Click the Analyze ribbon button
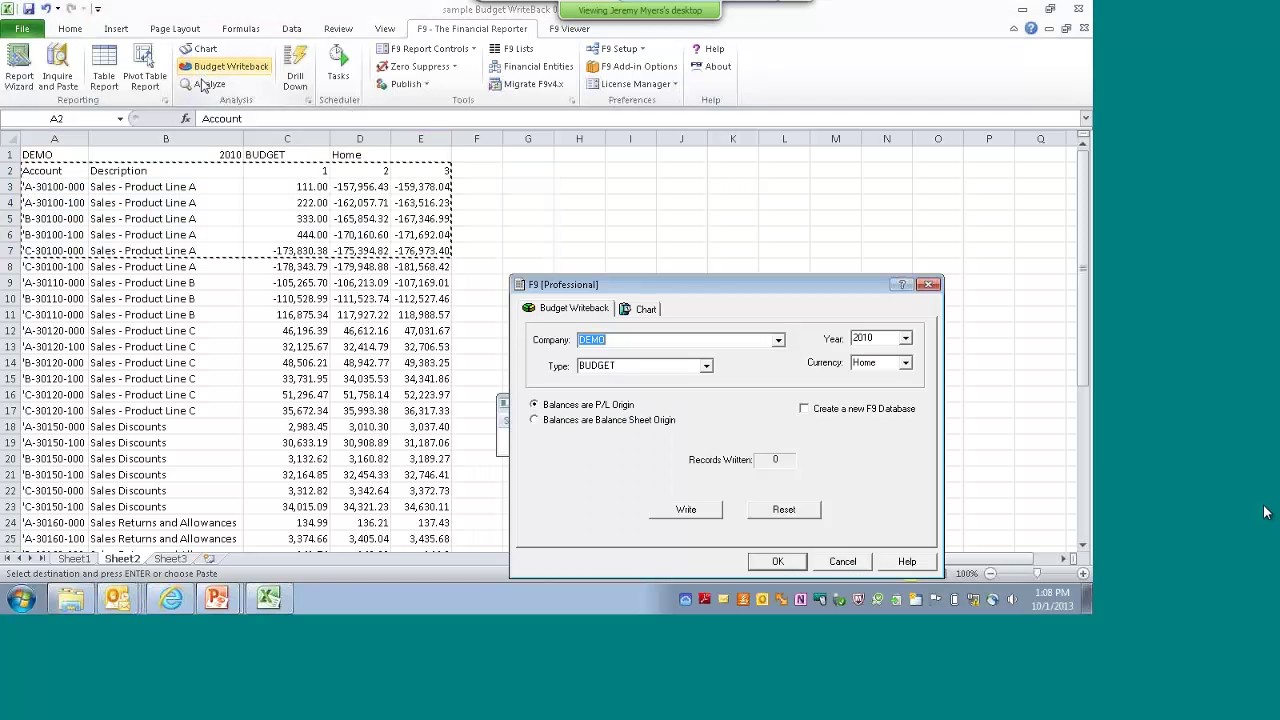Image resolution: width=1280 pixels, height=720 pixels. coord(203,84)
